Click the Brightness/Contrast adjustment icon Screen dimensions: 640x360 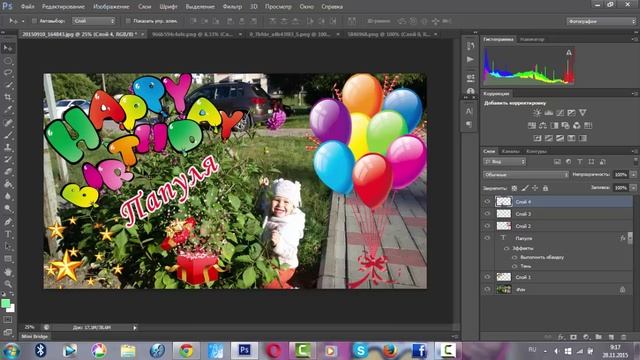tap(538, 113)
